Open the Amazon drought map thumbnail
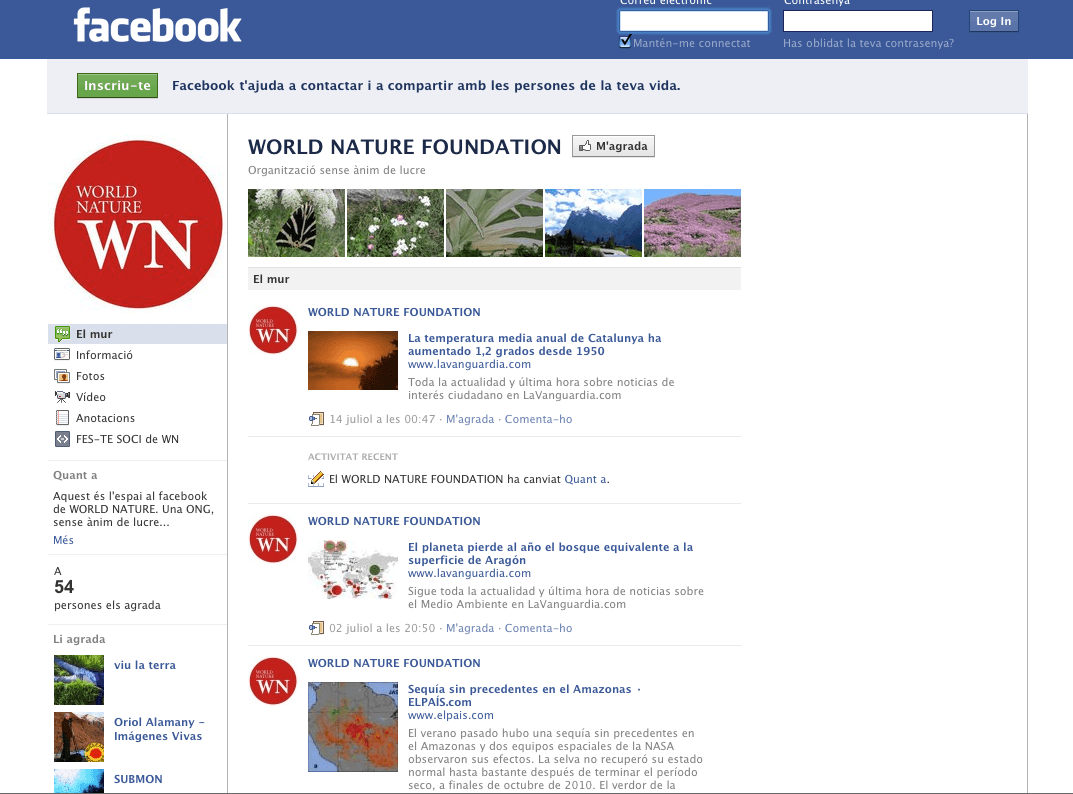1073x794 pixels. coord(353,727)
